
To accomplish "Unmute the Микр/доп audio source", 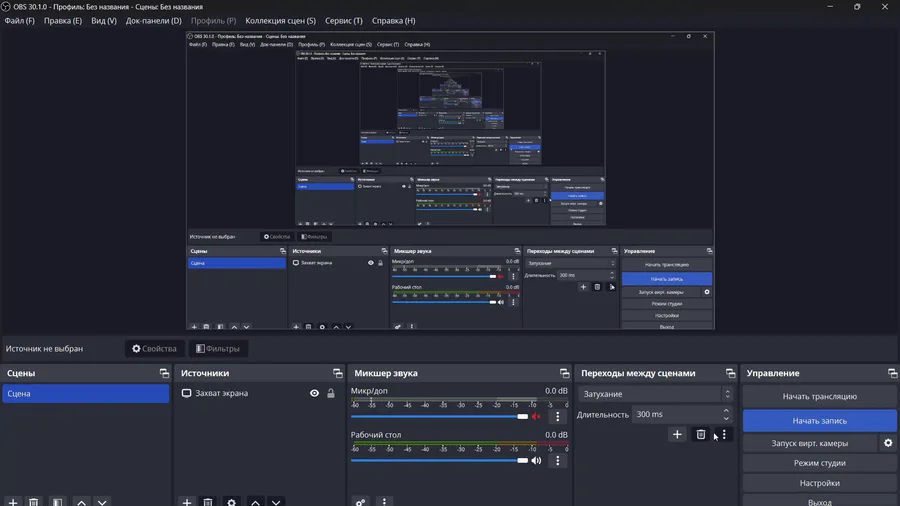I will tap(536, 417).
